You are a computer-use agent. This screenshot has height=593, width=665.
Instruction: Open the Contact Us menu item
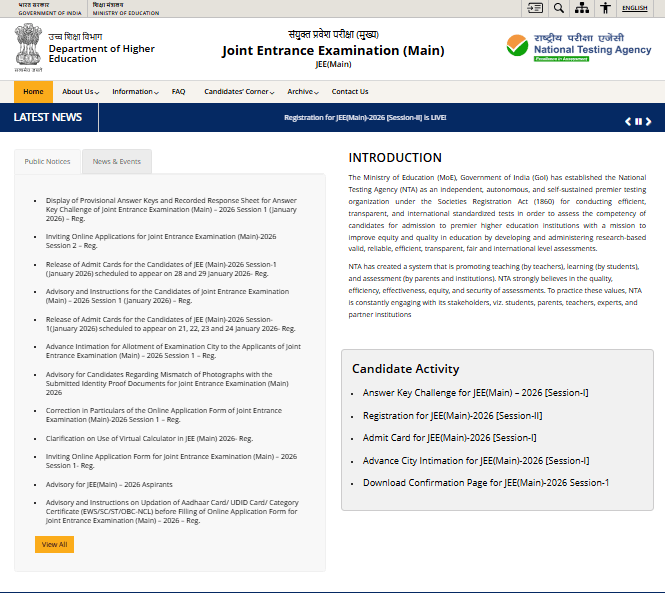(350, 92)
